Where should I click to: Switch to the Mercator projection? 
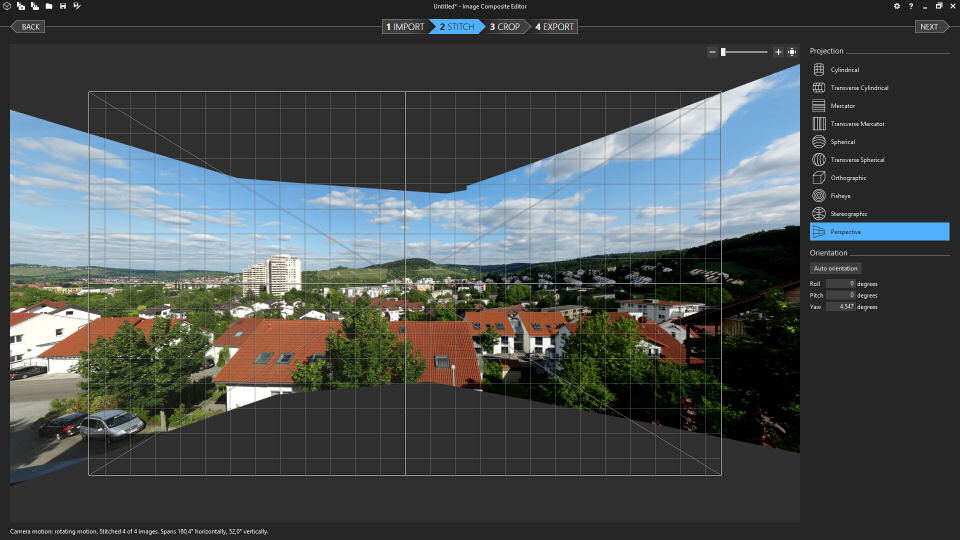point(843,106)
